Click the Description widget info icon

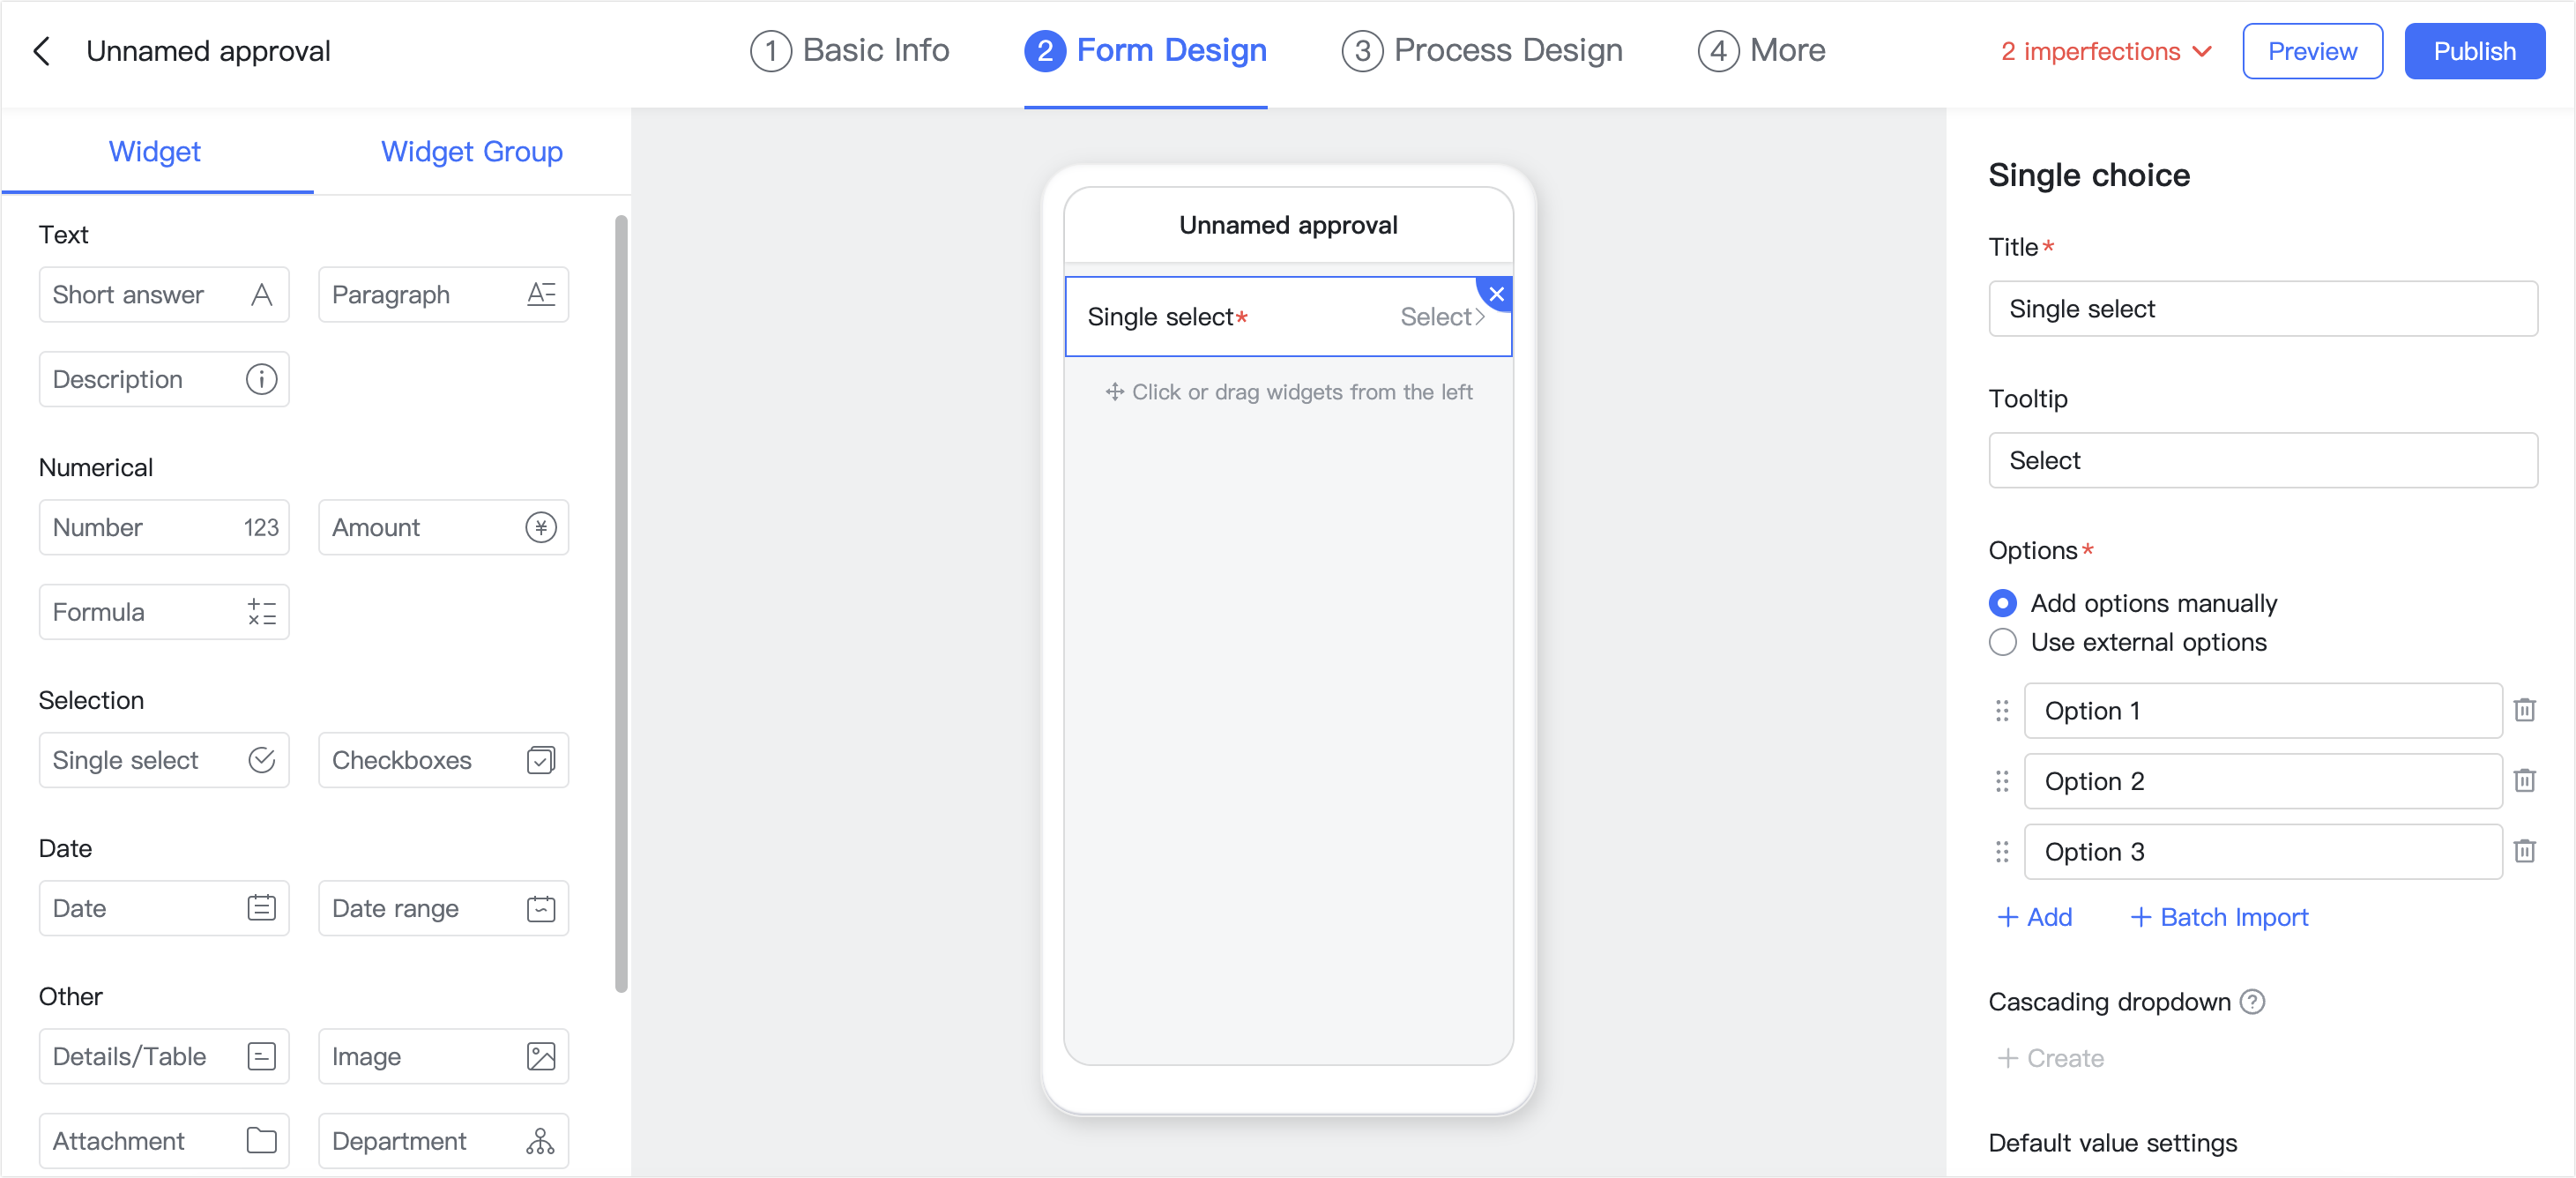tap(261, 379)
